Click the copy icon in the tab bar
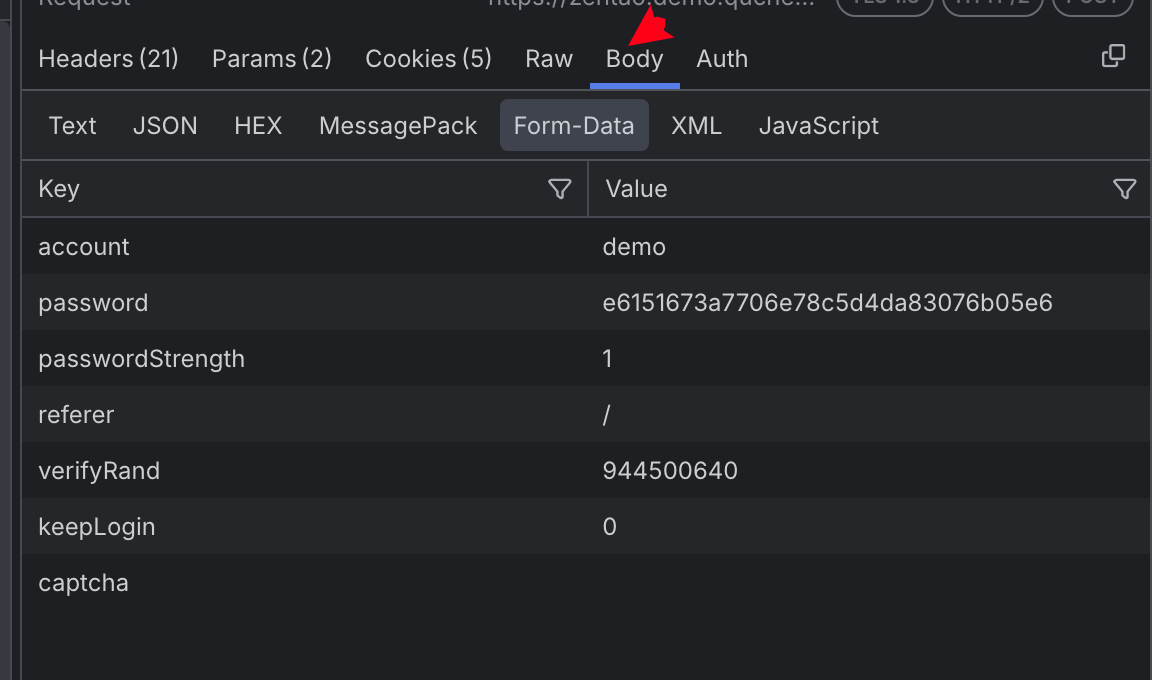This screenshot has height=680, width=1152. pos(1113,57)
